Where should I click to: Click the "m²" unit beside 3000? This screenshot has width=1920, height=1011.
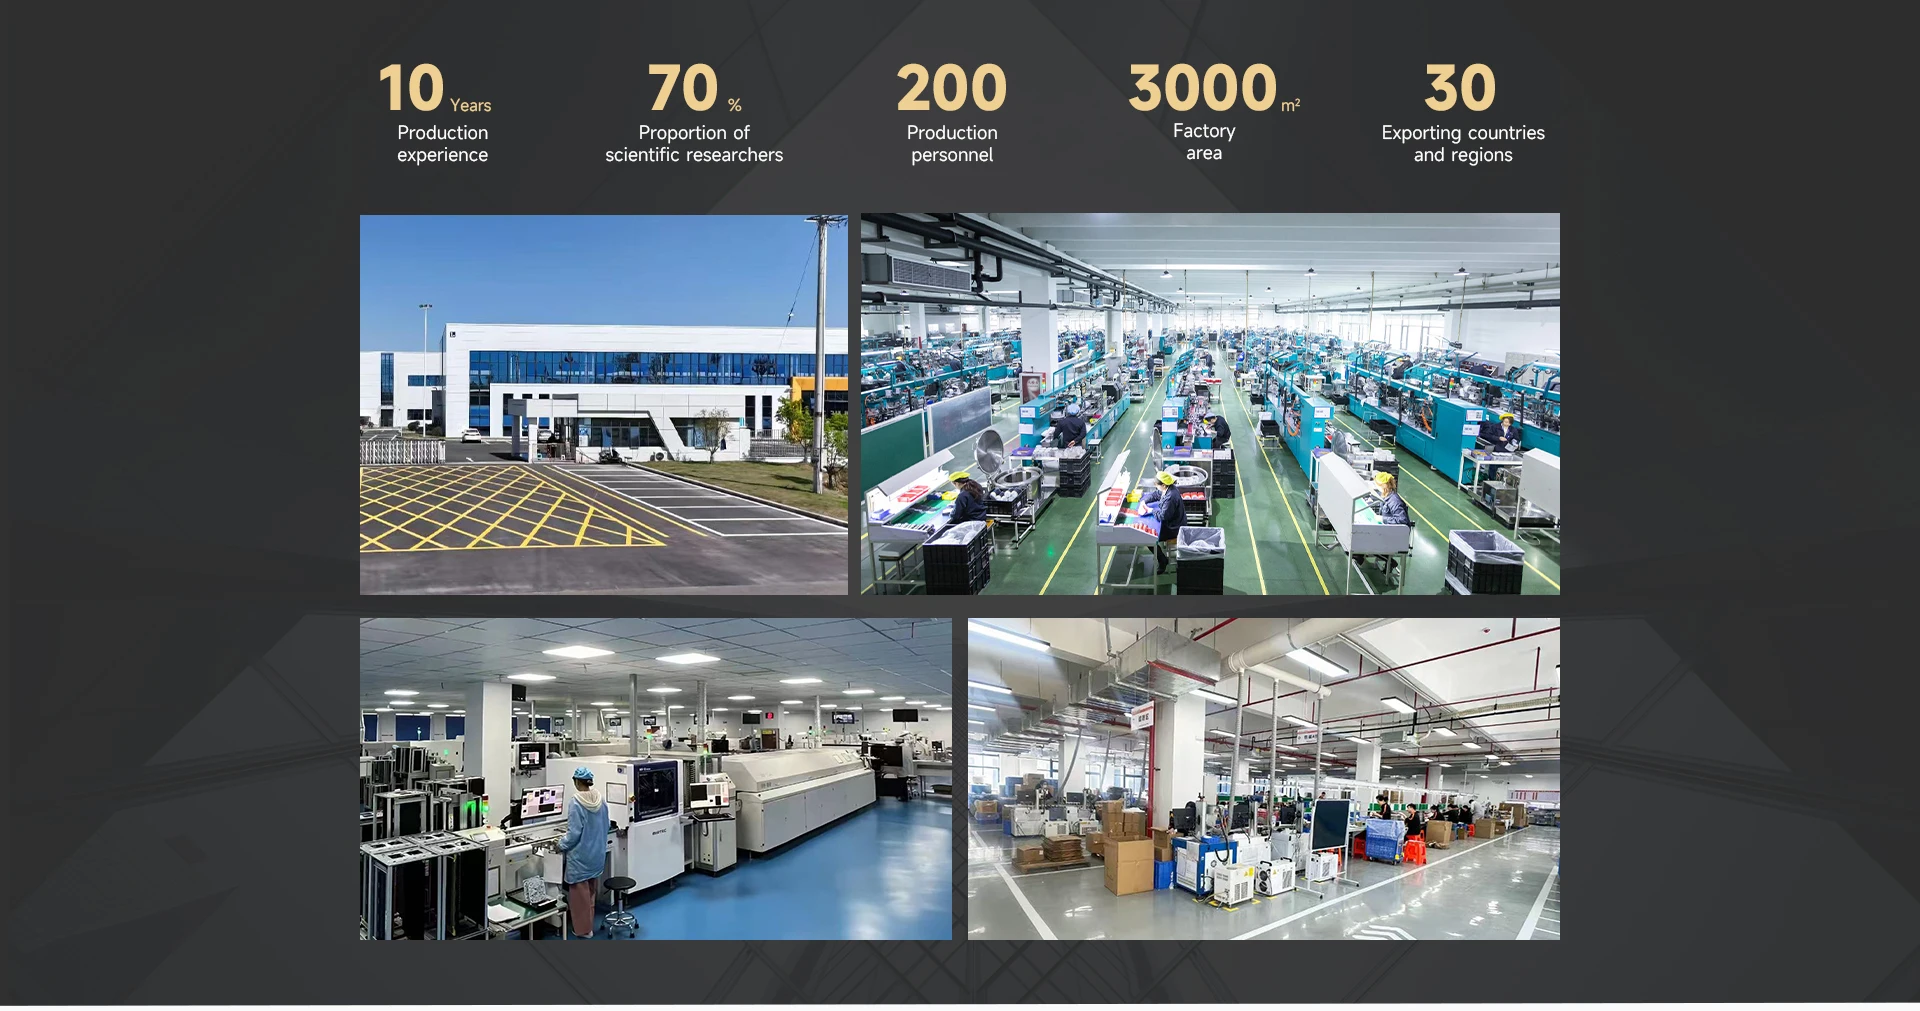tap(1291, 104)
